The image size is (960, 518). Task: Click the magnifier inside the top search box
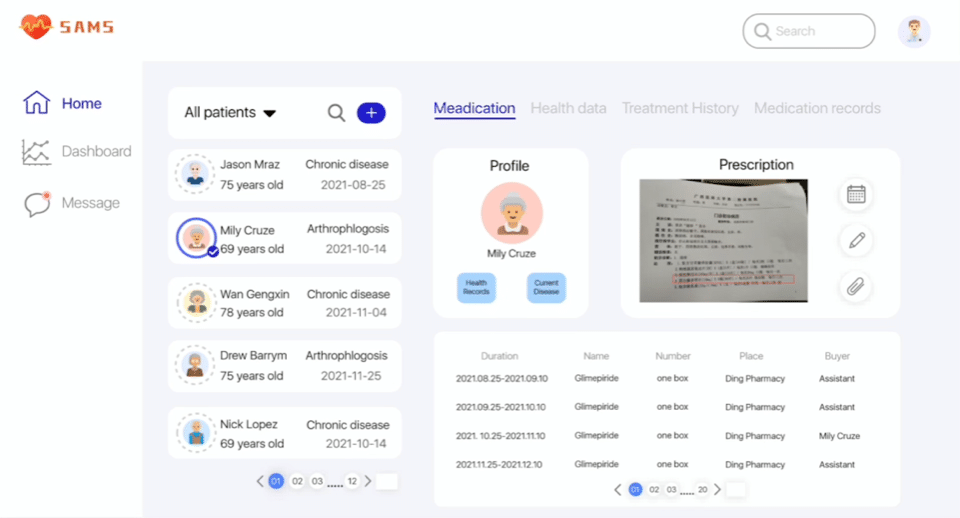click(762, 31)
